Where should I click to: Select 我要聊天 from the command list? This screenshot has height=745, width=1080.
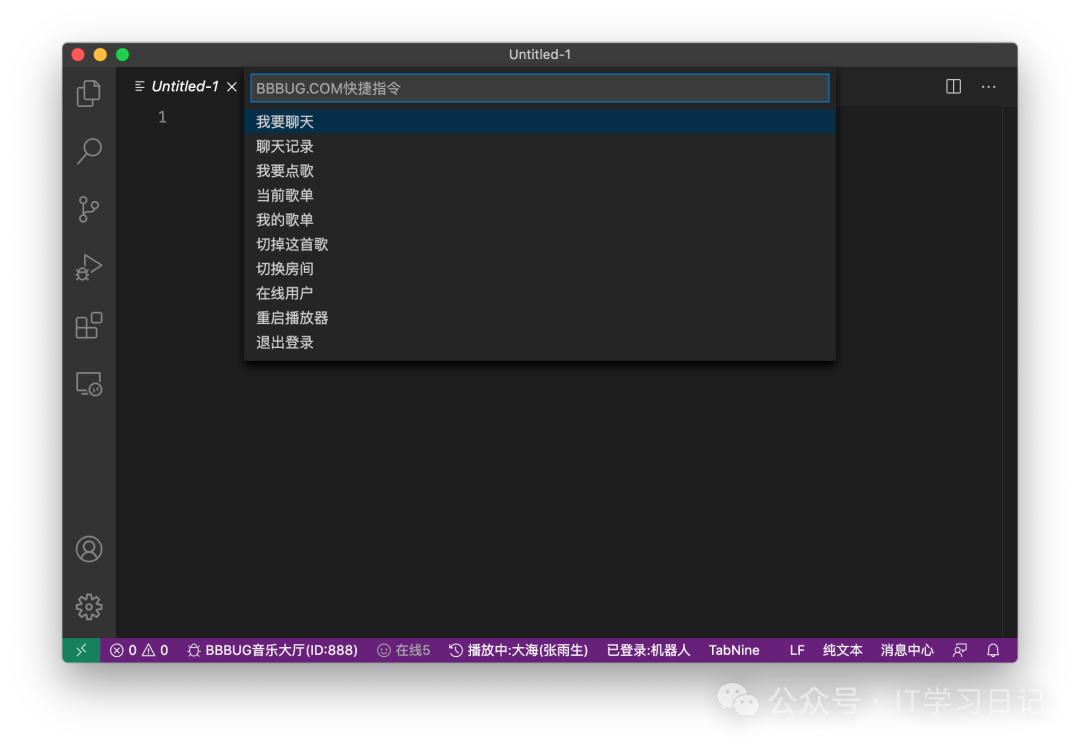[x=285, y=122]
